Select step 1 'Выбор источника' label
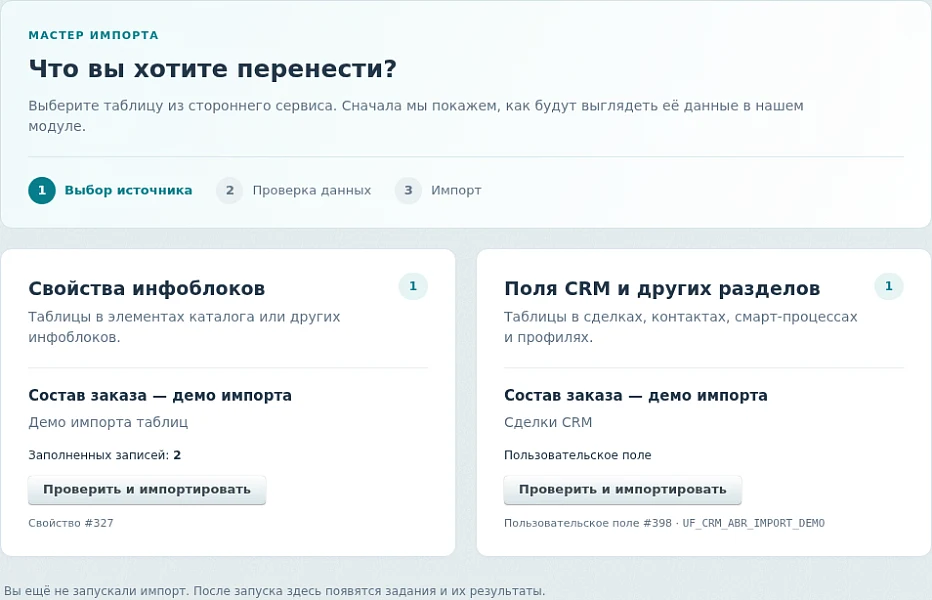This screenshot has width=932, height=600. [128, 190]
